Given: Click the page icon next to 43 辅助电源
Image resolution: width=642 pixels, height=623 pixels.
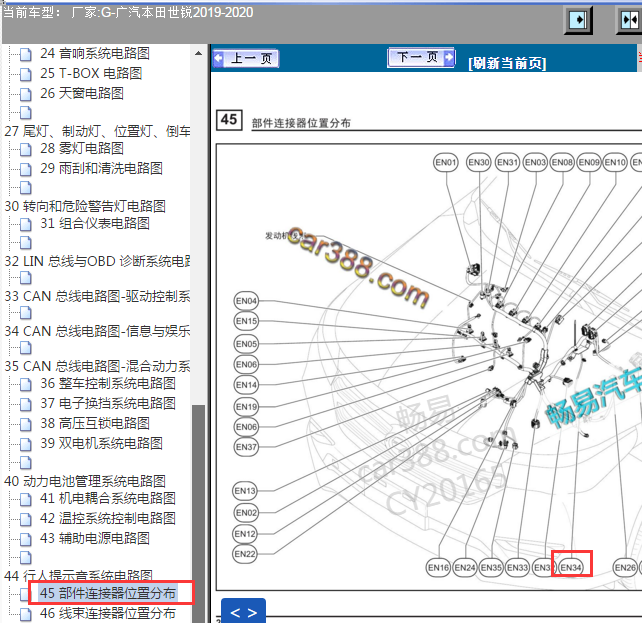Looking at the screenshot, I should coord(25,539).
